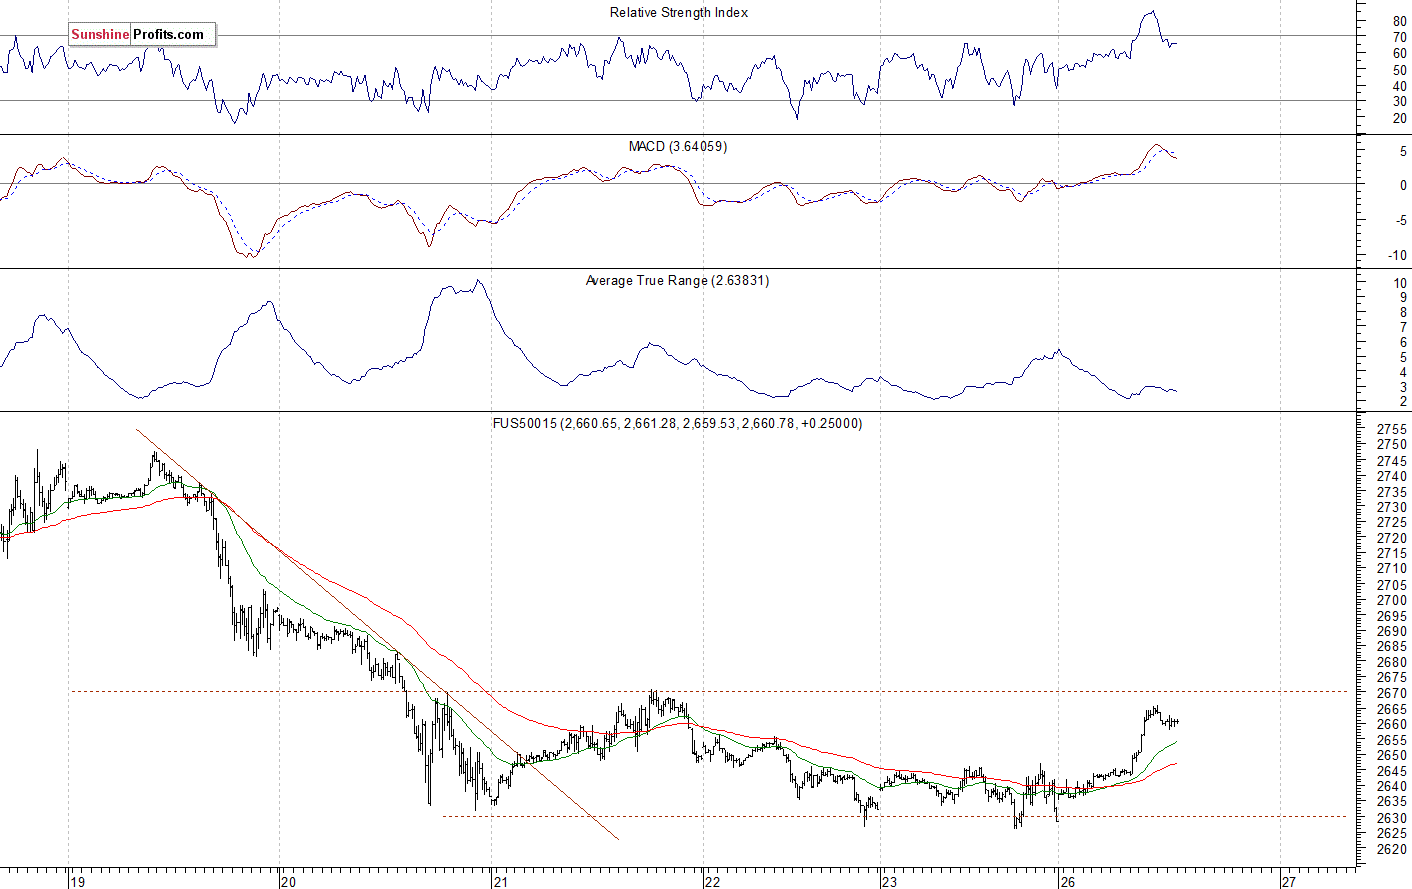Click the 2670 price axis value
The width and height of the screenshot is (1412, 889).
(1391, 694)
